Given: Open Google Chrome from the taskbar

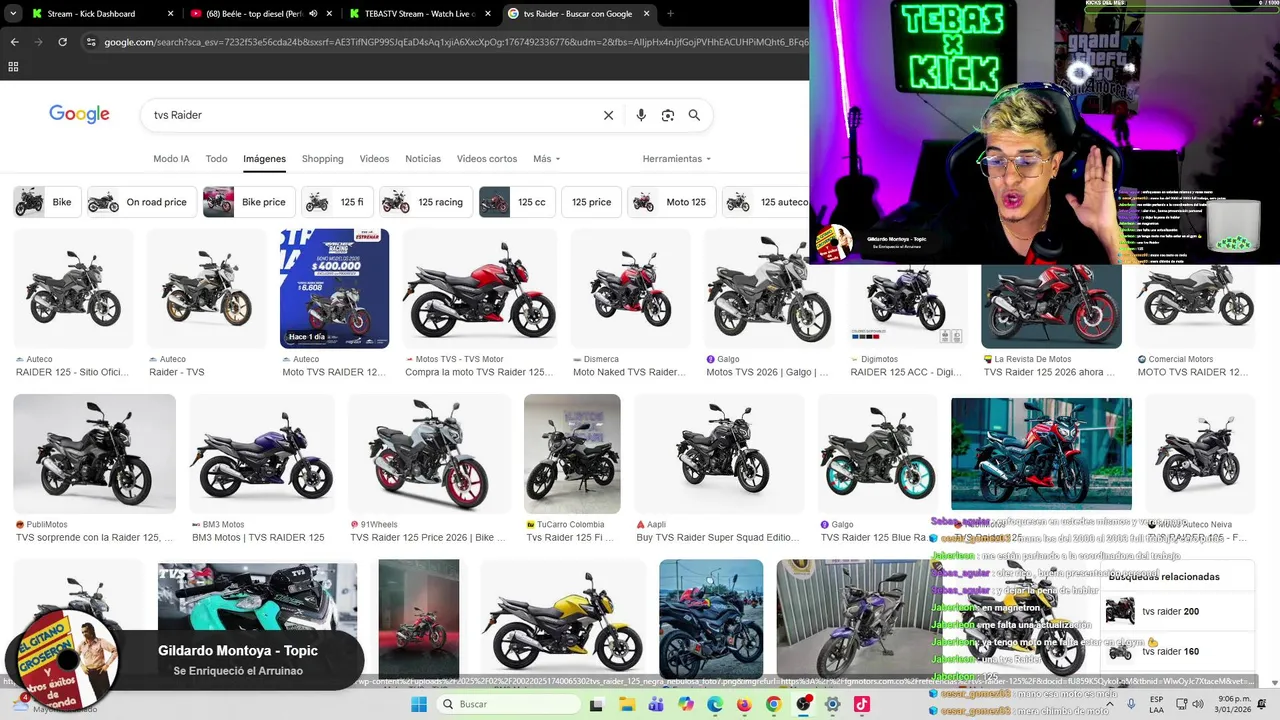Looking at the screenshot, I should [x=773, y=704].
